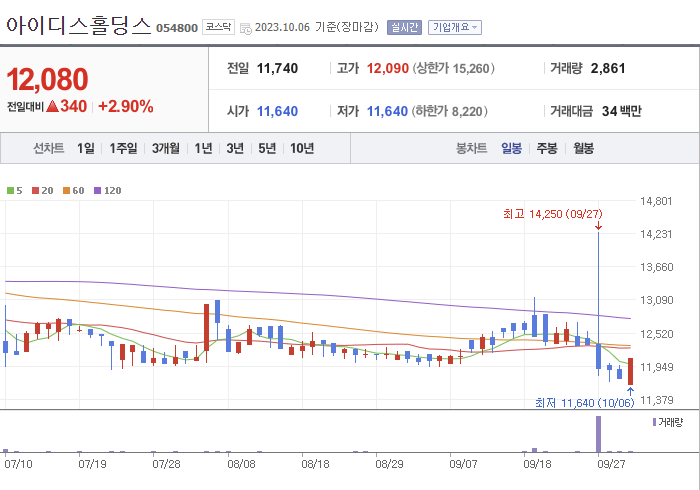
Task: Switch to the 주봉 candle chart
Action: coord(547,148)
